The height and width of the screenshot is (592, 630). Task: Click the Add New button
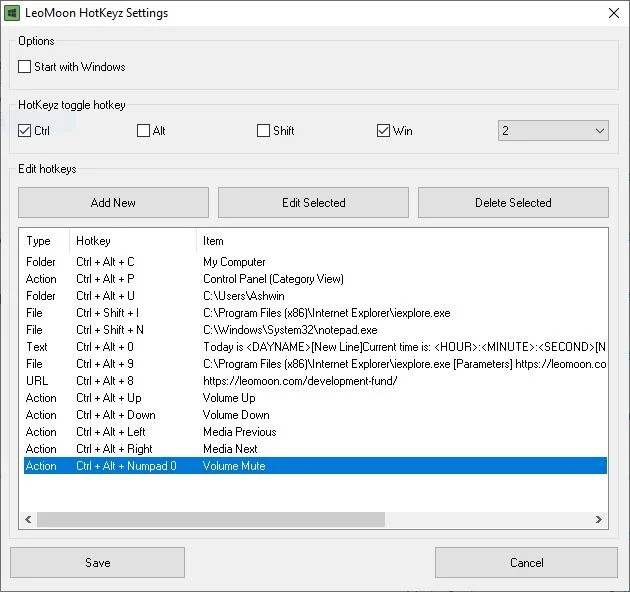[x=113, y=202]
